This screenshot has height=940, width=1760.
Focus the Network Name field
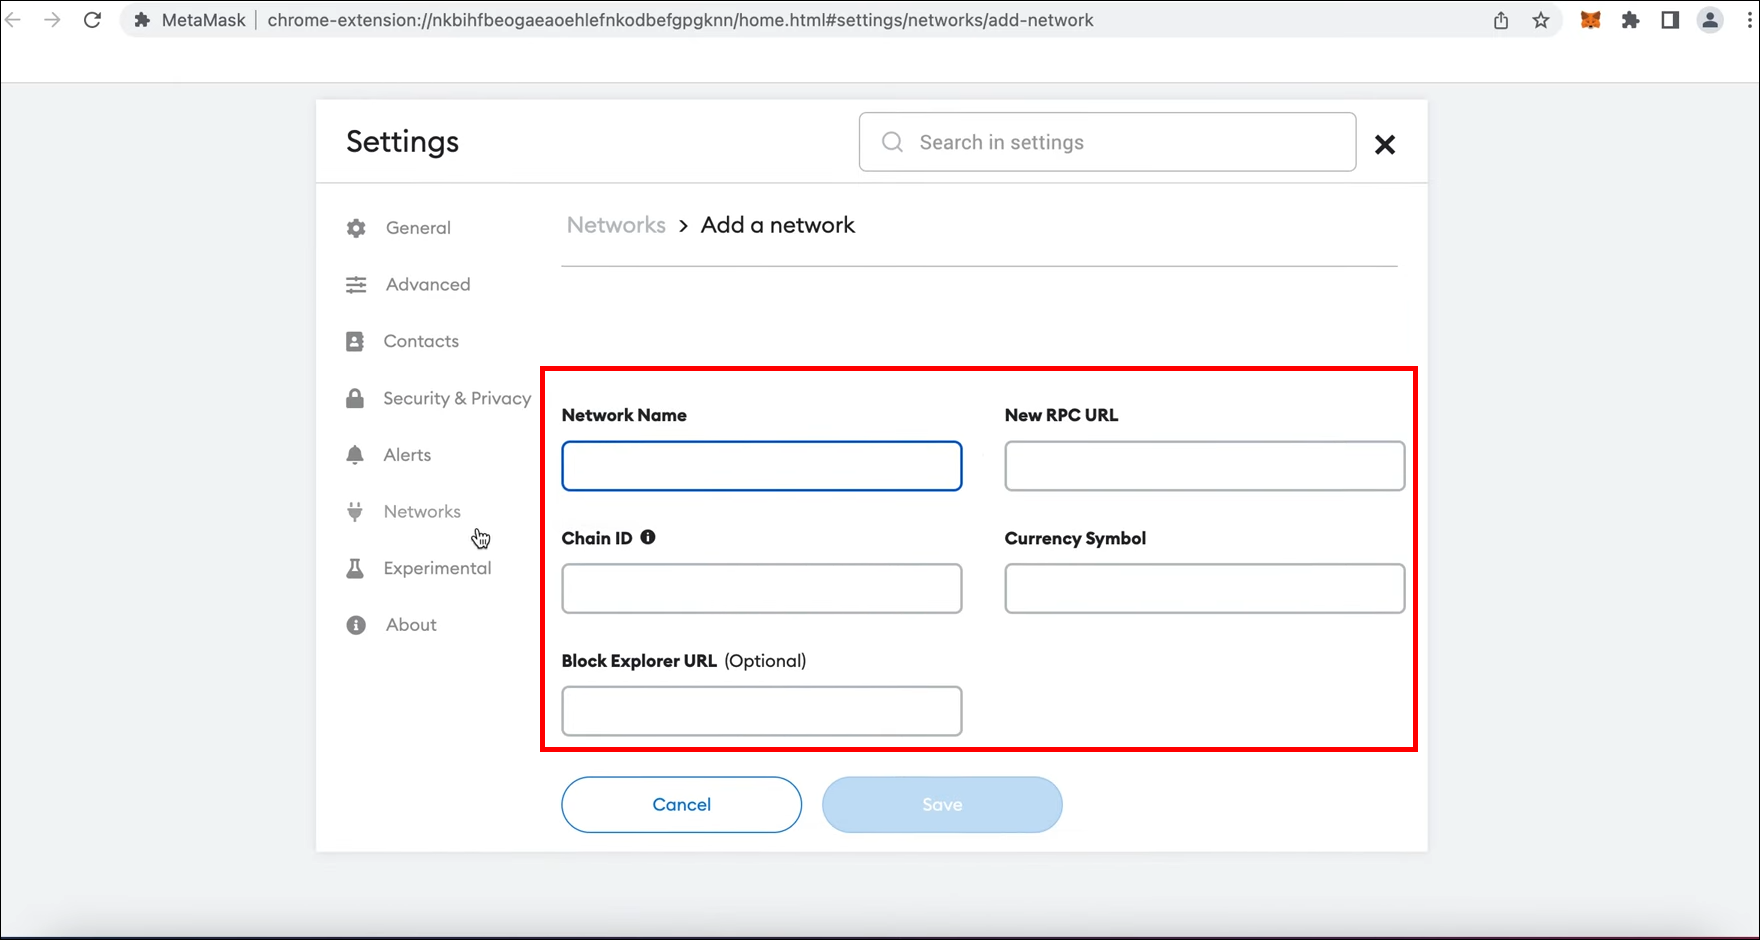[762, 466]
